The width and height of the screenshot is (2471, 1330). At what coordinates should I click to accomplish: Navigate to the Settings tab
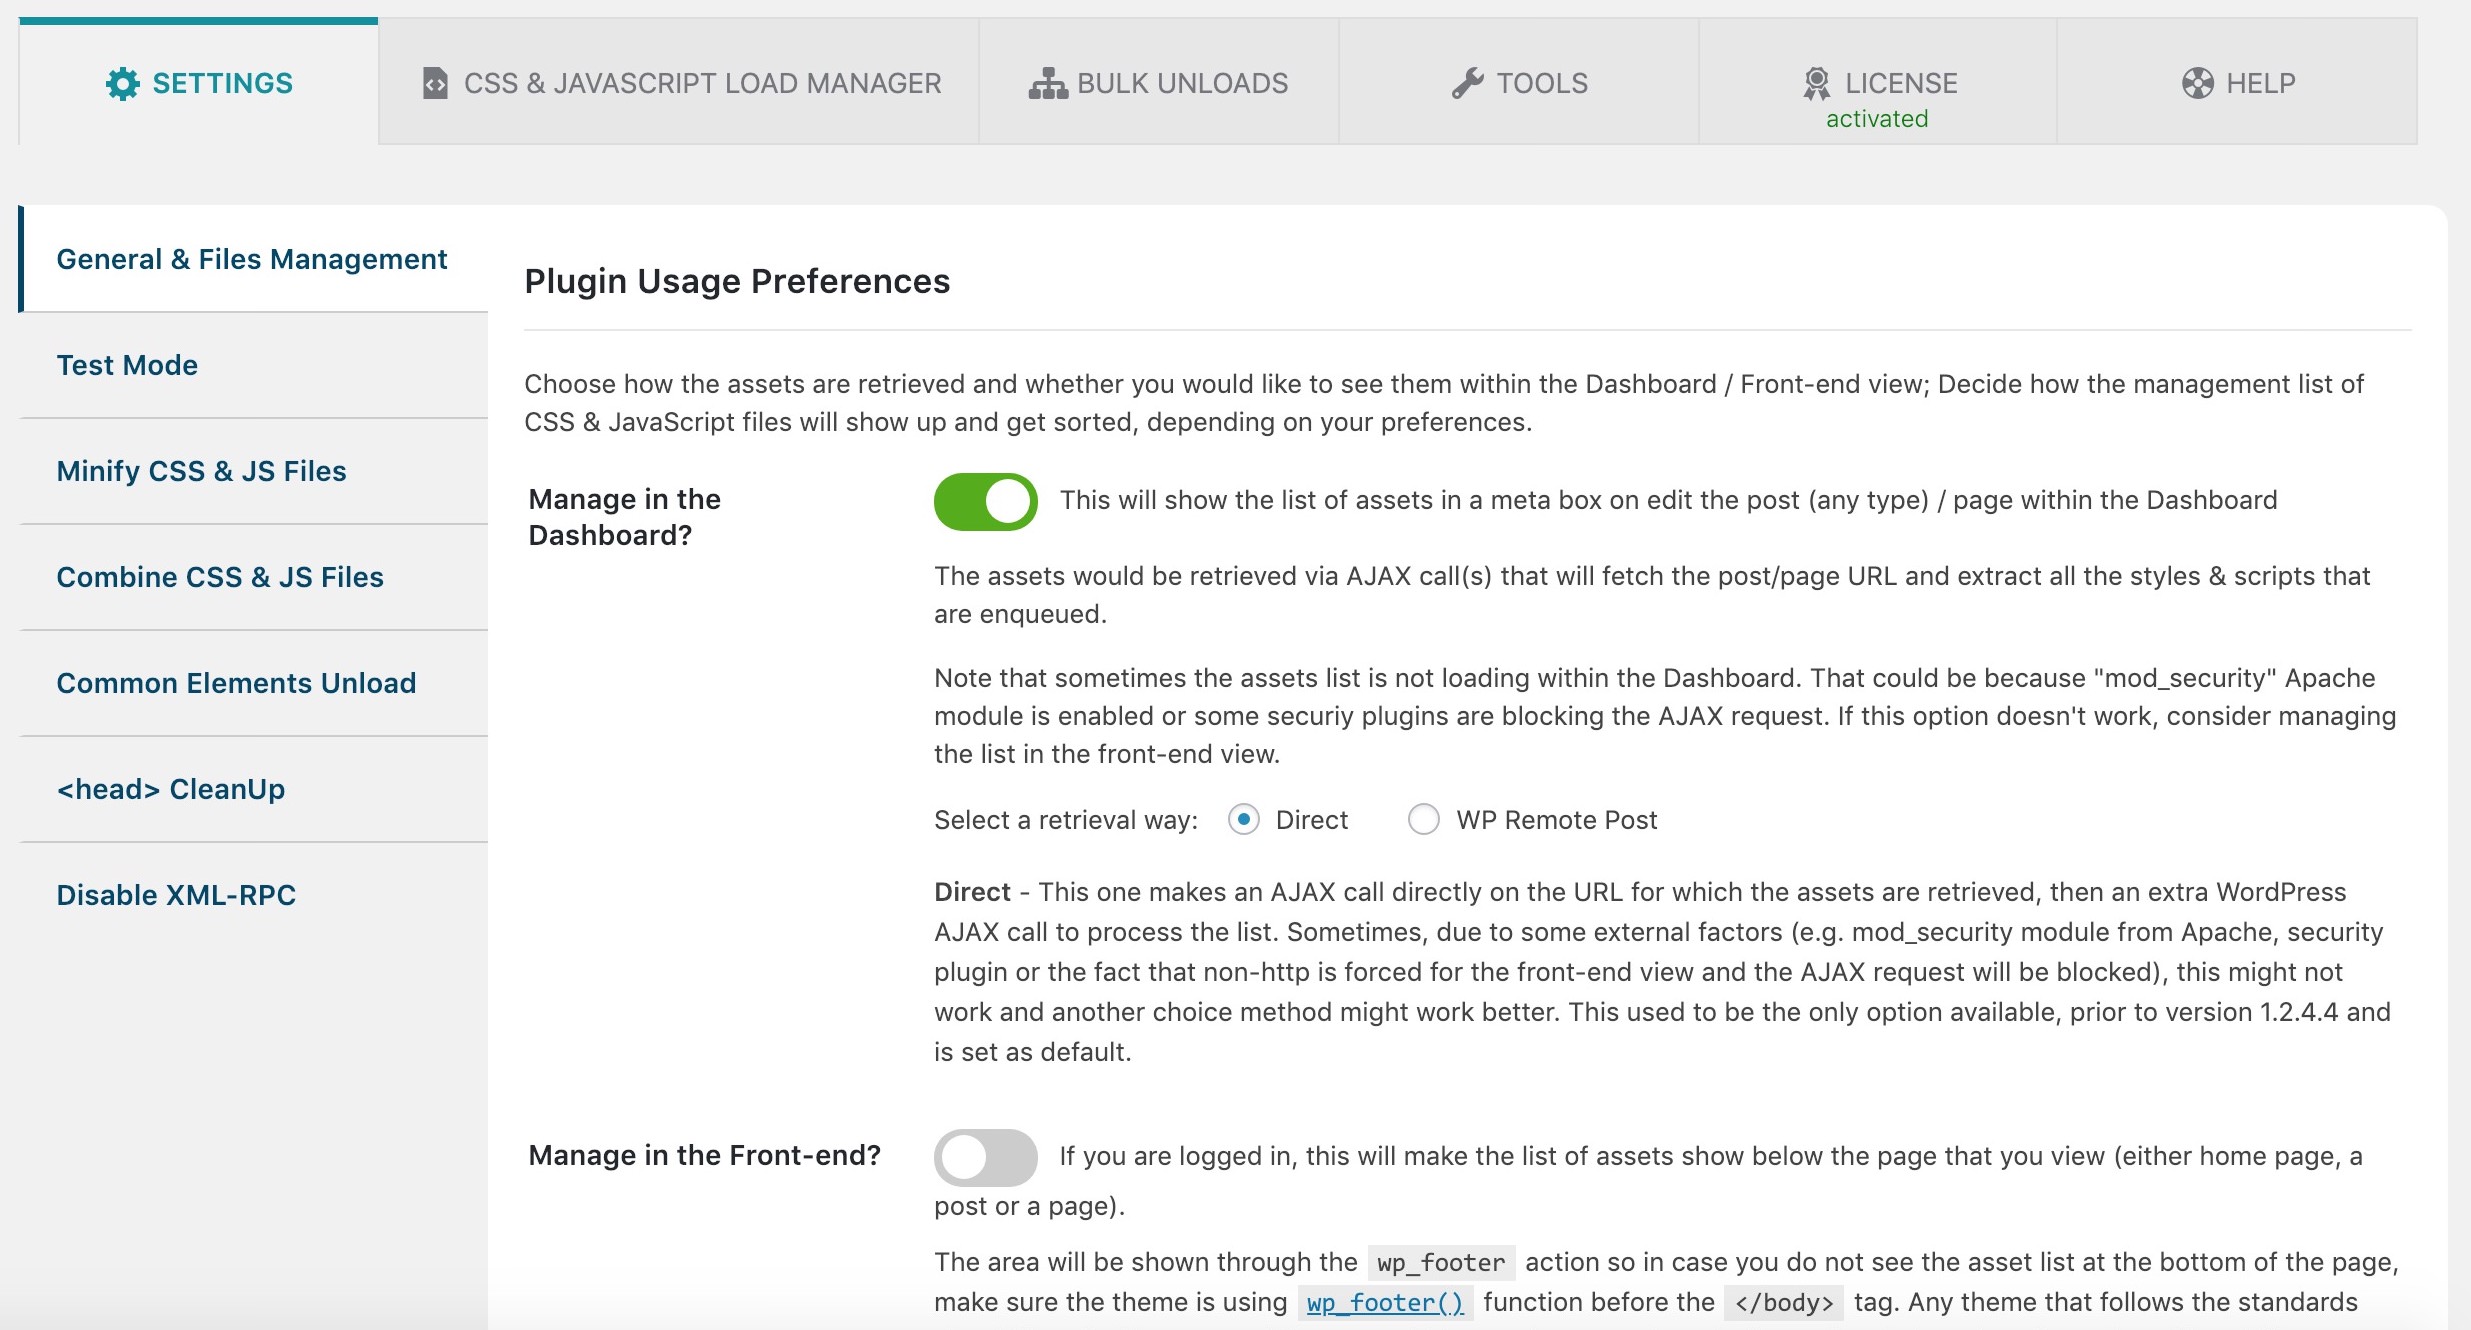198,82
